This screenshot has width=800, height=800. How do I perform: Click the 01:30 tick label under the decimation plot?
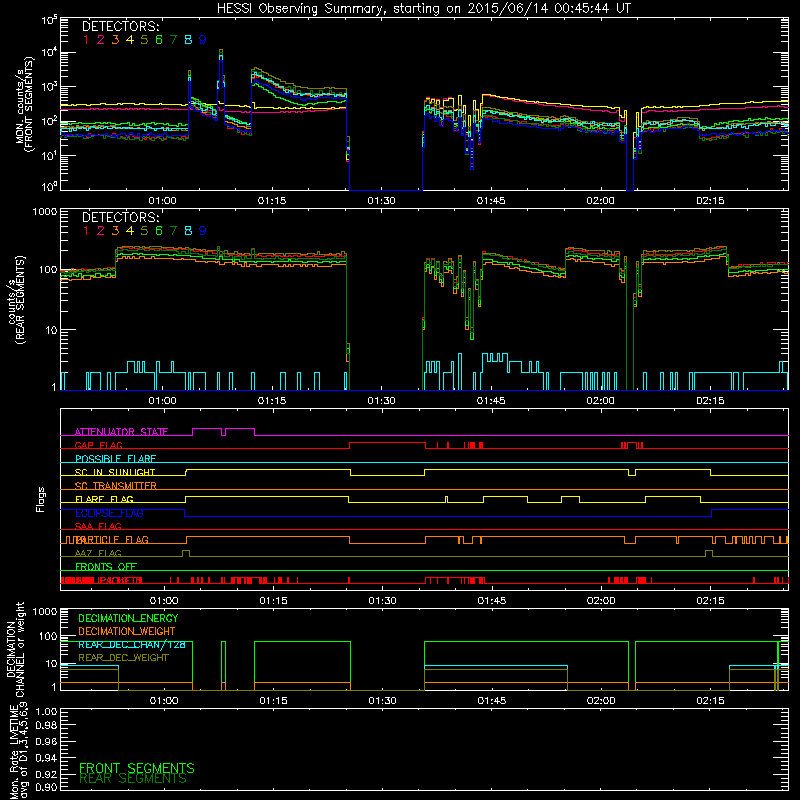(383, 701)
